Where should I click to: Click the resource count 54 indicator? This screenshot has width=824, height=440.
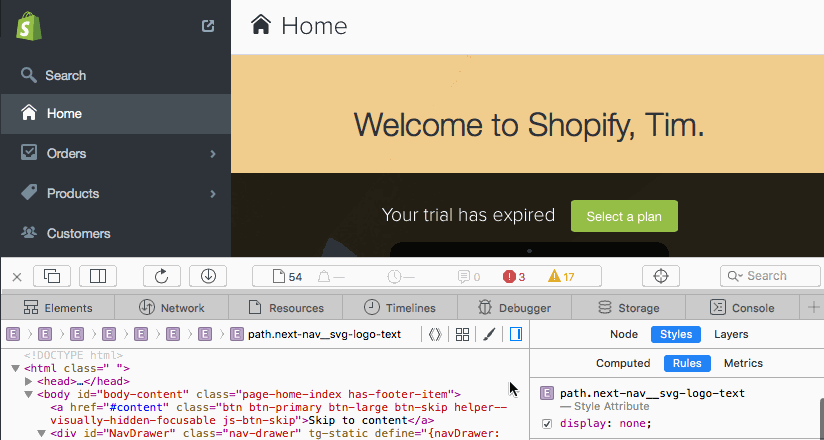[x=287, y=277]
